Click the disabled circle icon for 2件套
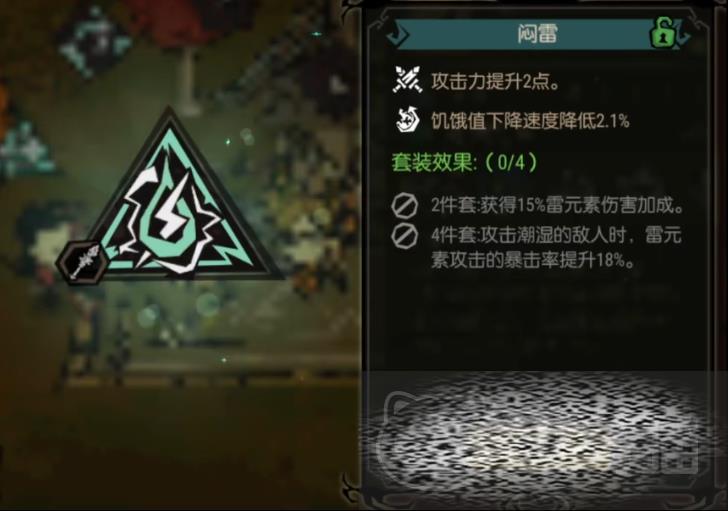The image size is (728, 511). tap(404, 206)
